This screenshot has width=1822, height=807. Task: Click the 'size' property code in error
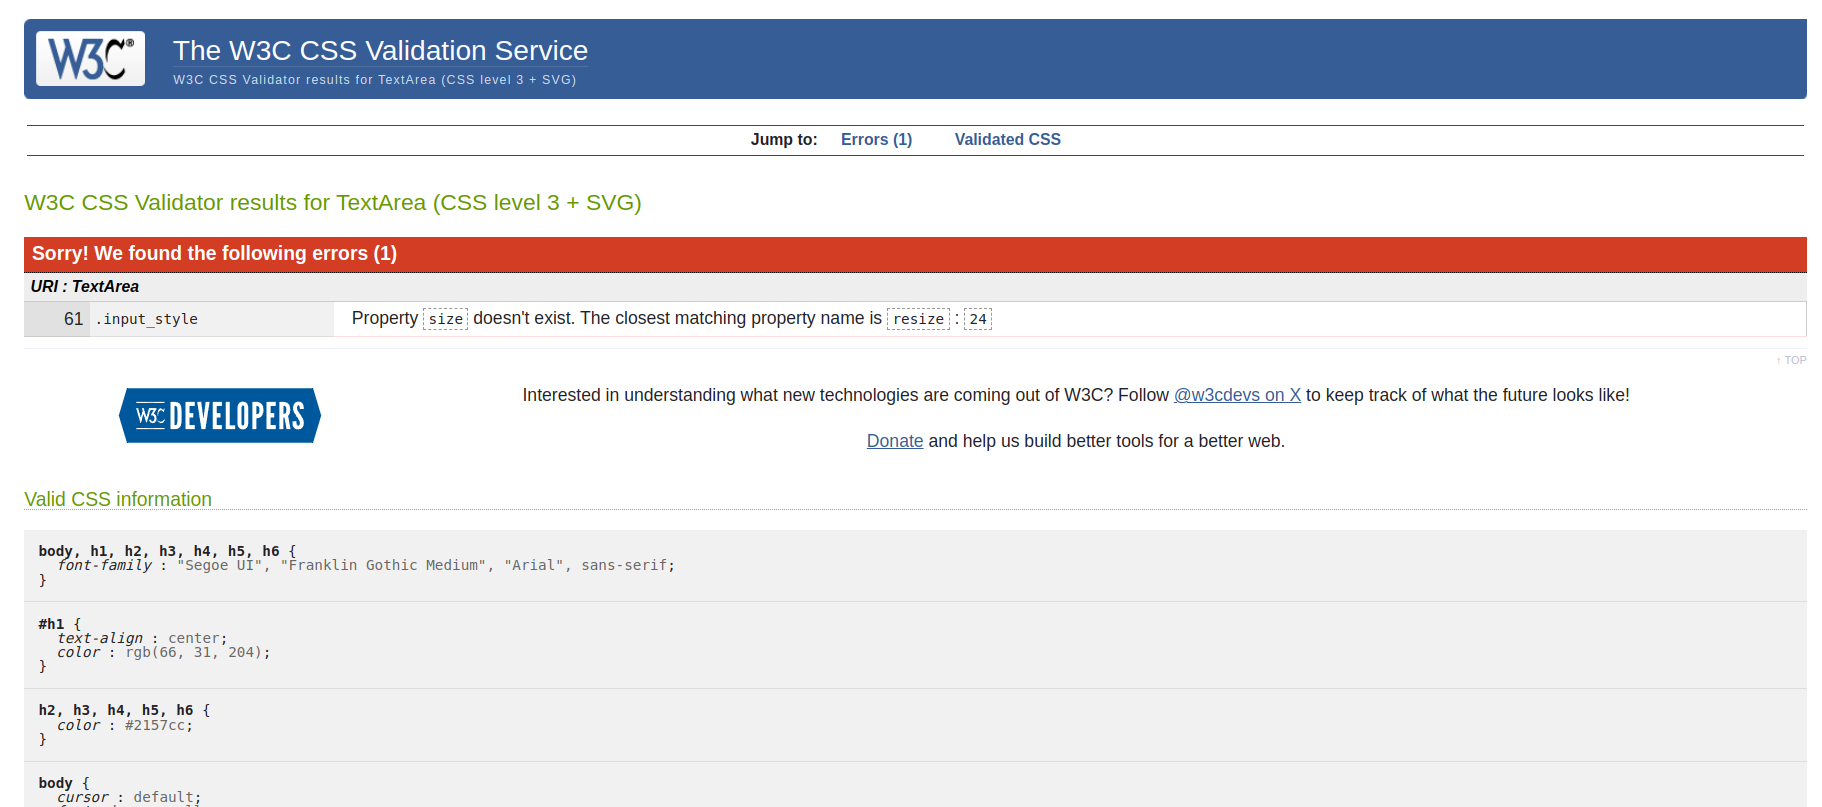[446, 319]
